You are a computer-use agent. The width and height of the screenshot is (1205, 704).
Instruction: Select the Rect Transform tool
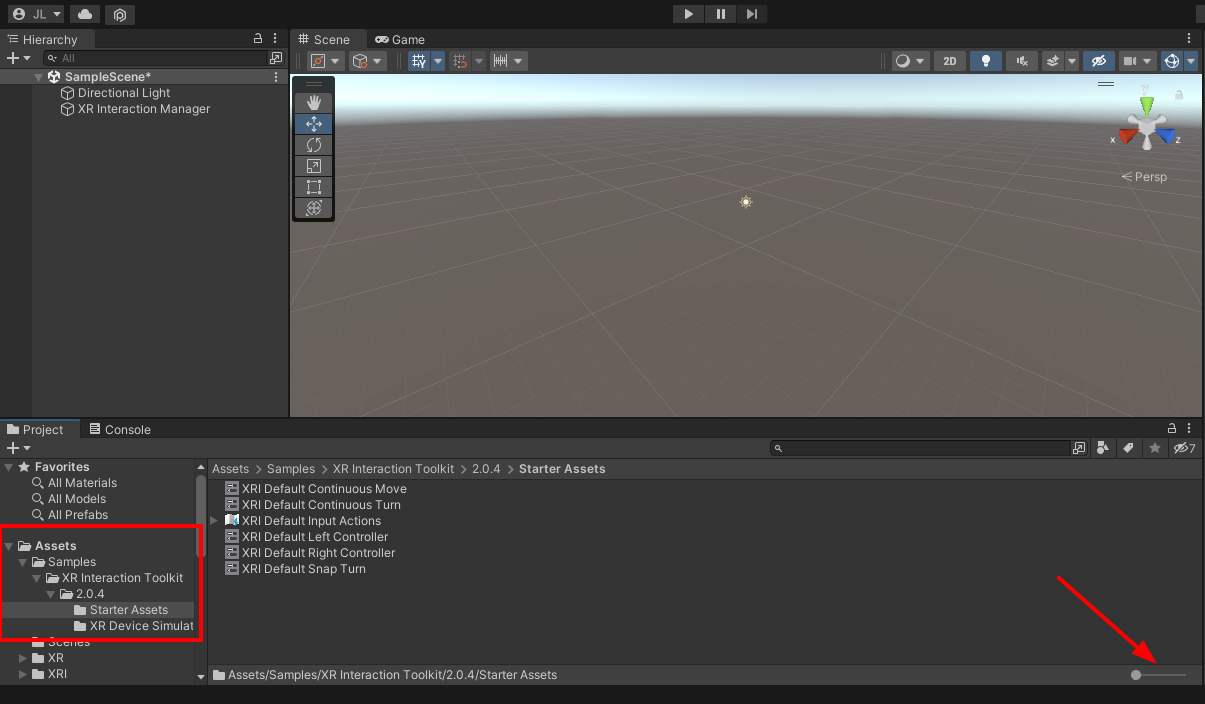[313, 186]
